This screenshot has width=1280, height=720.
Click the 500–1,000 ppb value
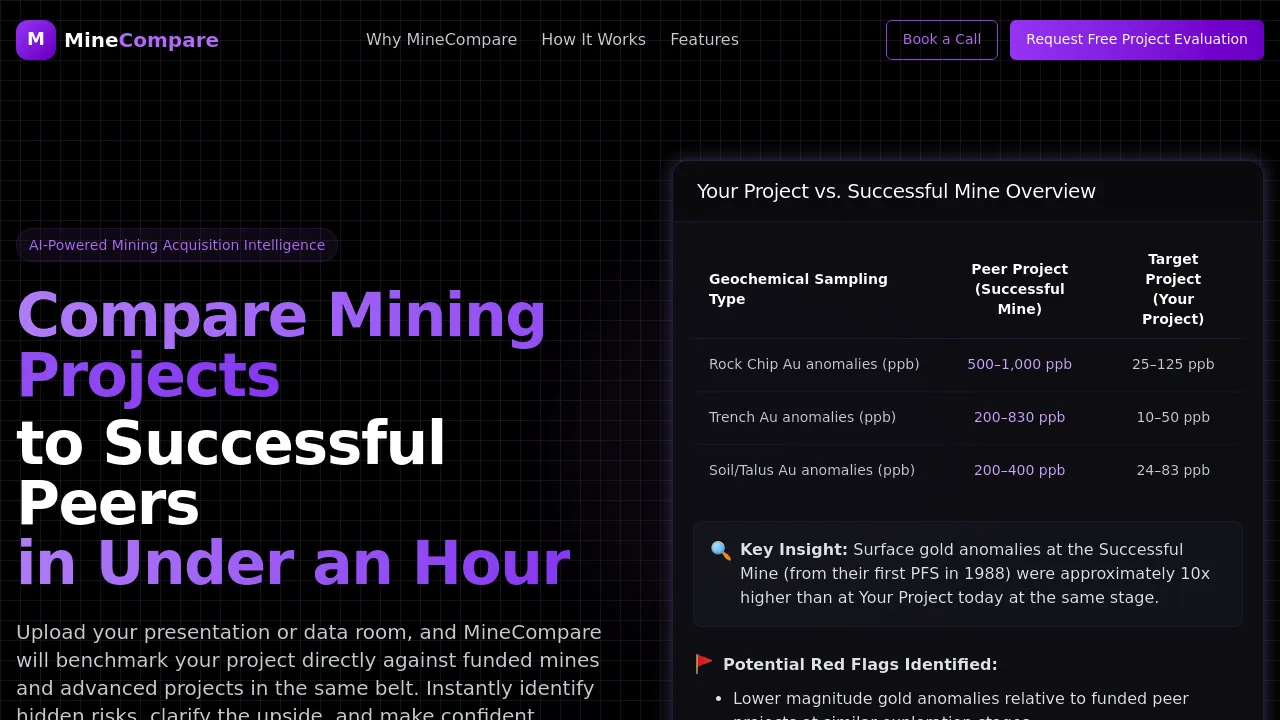click(x=1020, y=364)
